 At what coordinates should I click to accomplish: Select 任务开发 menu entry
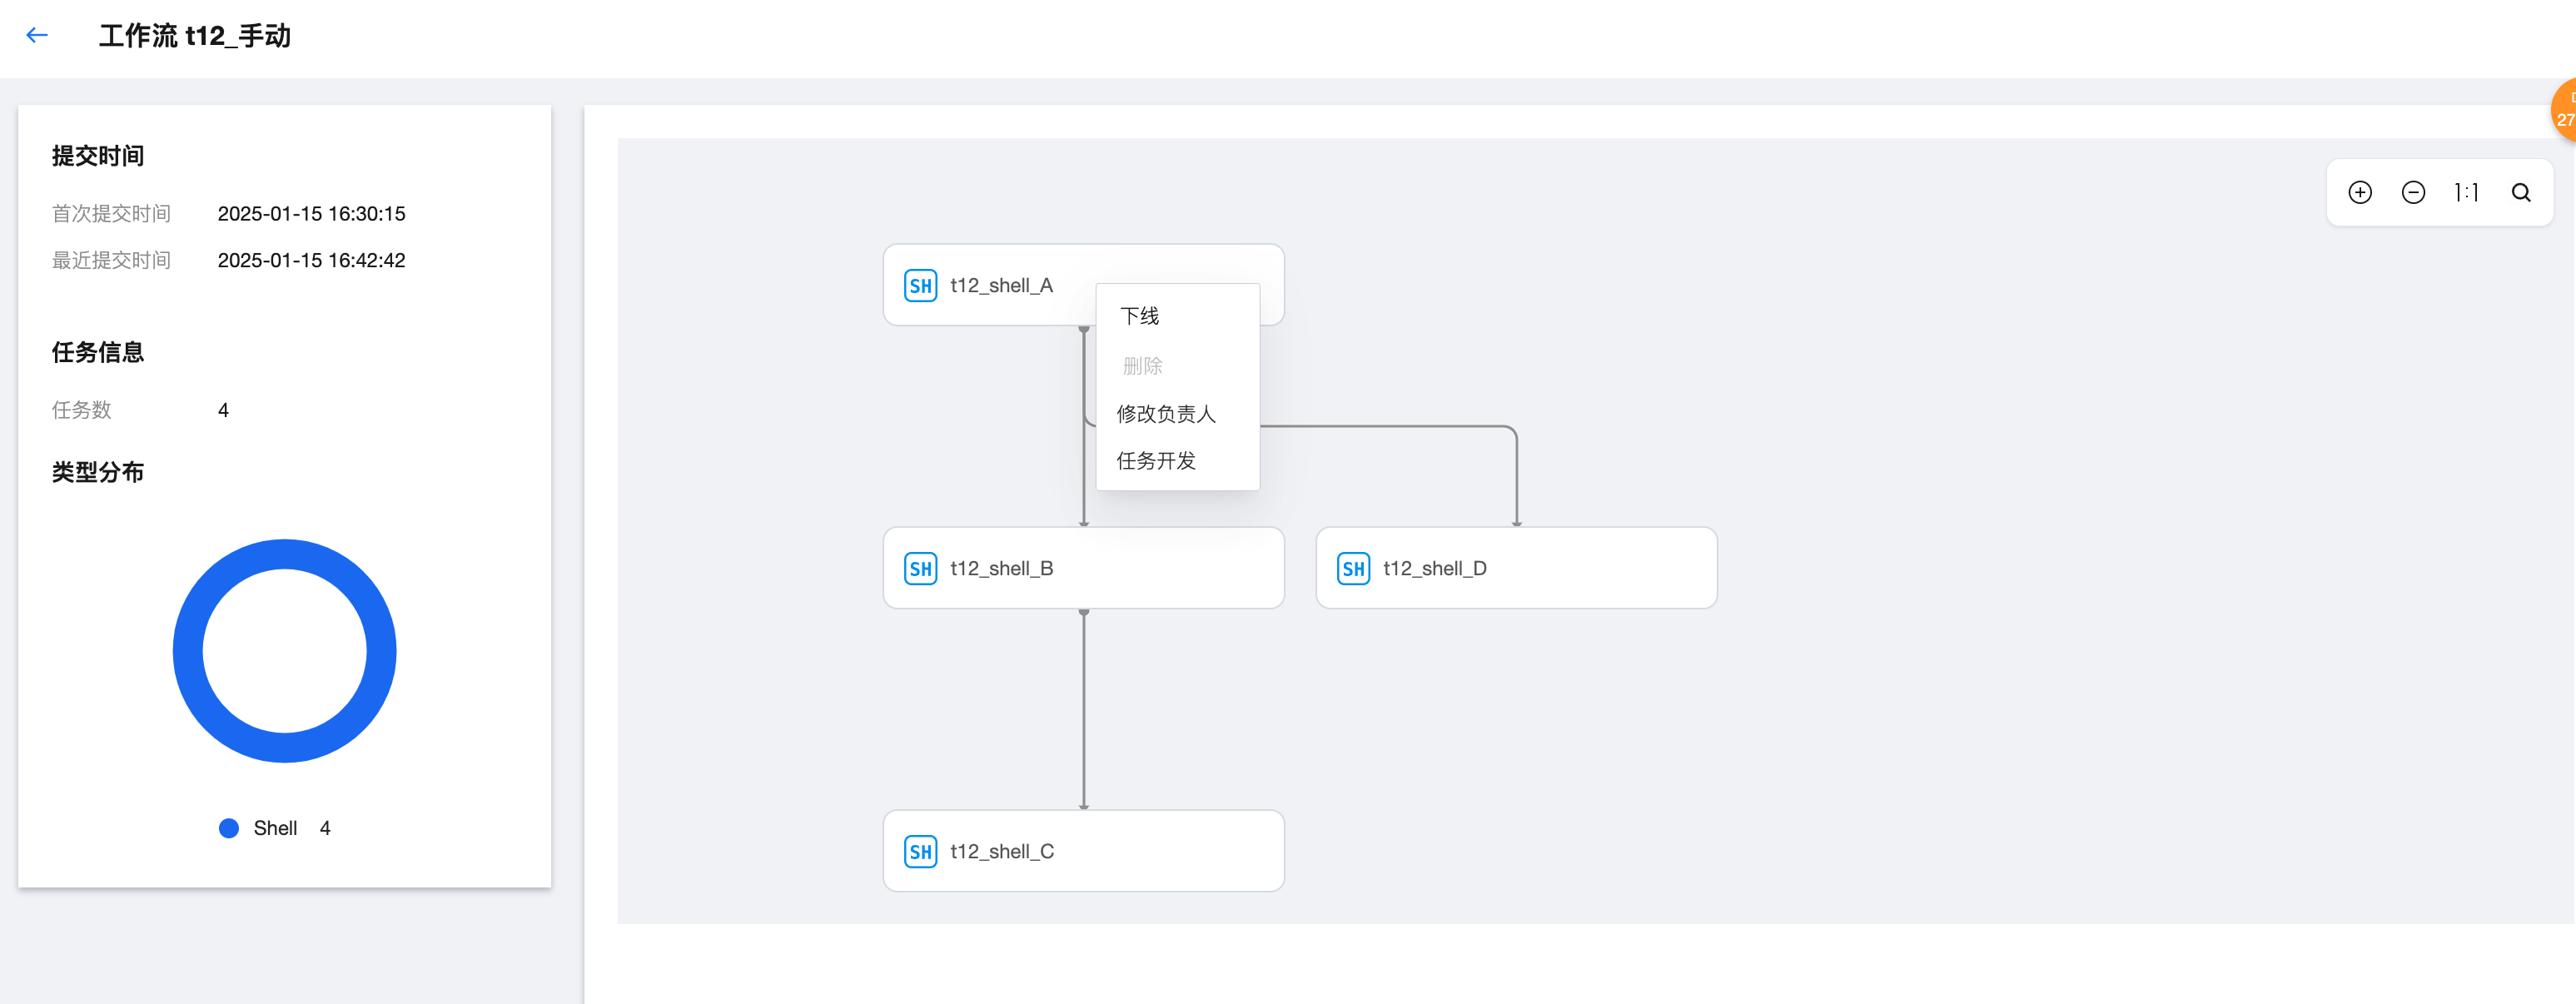click(1156, 461)
